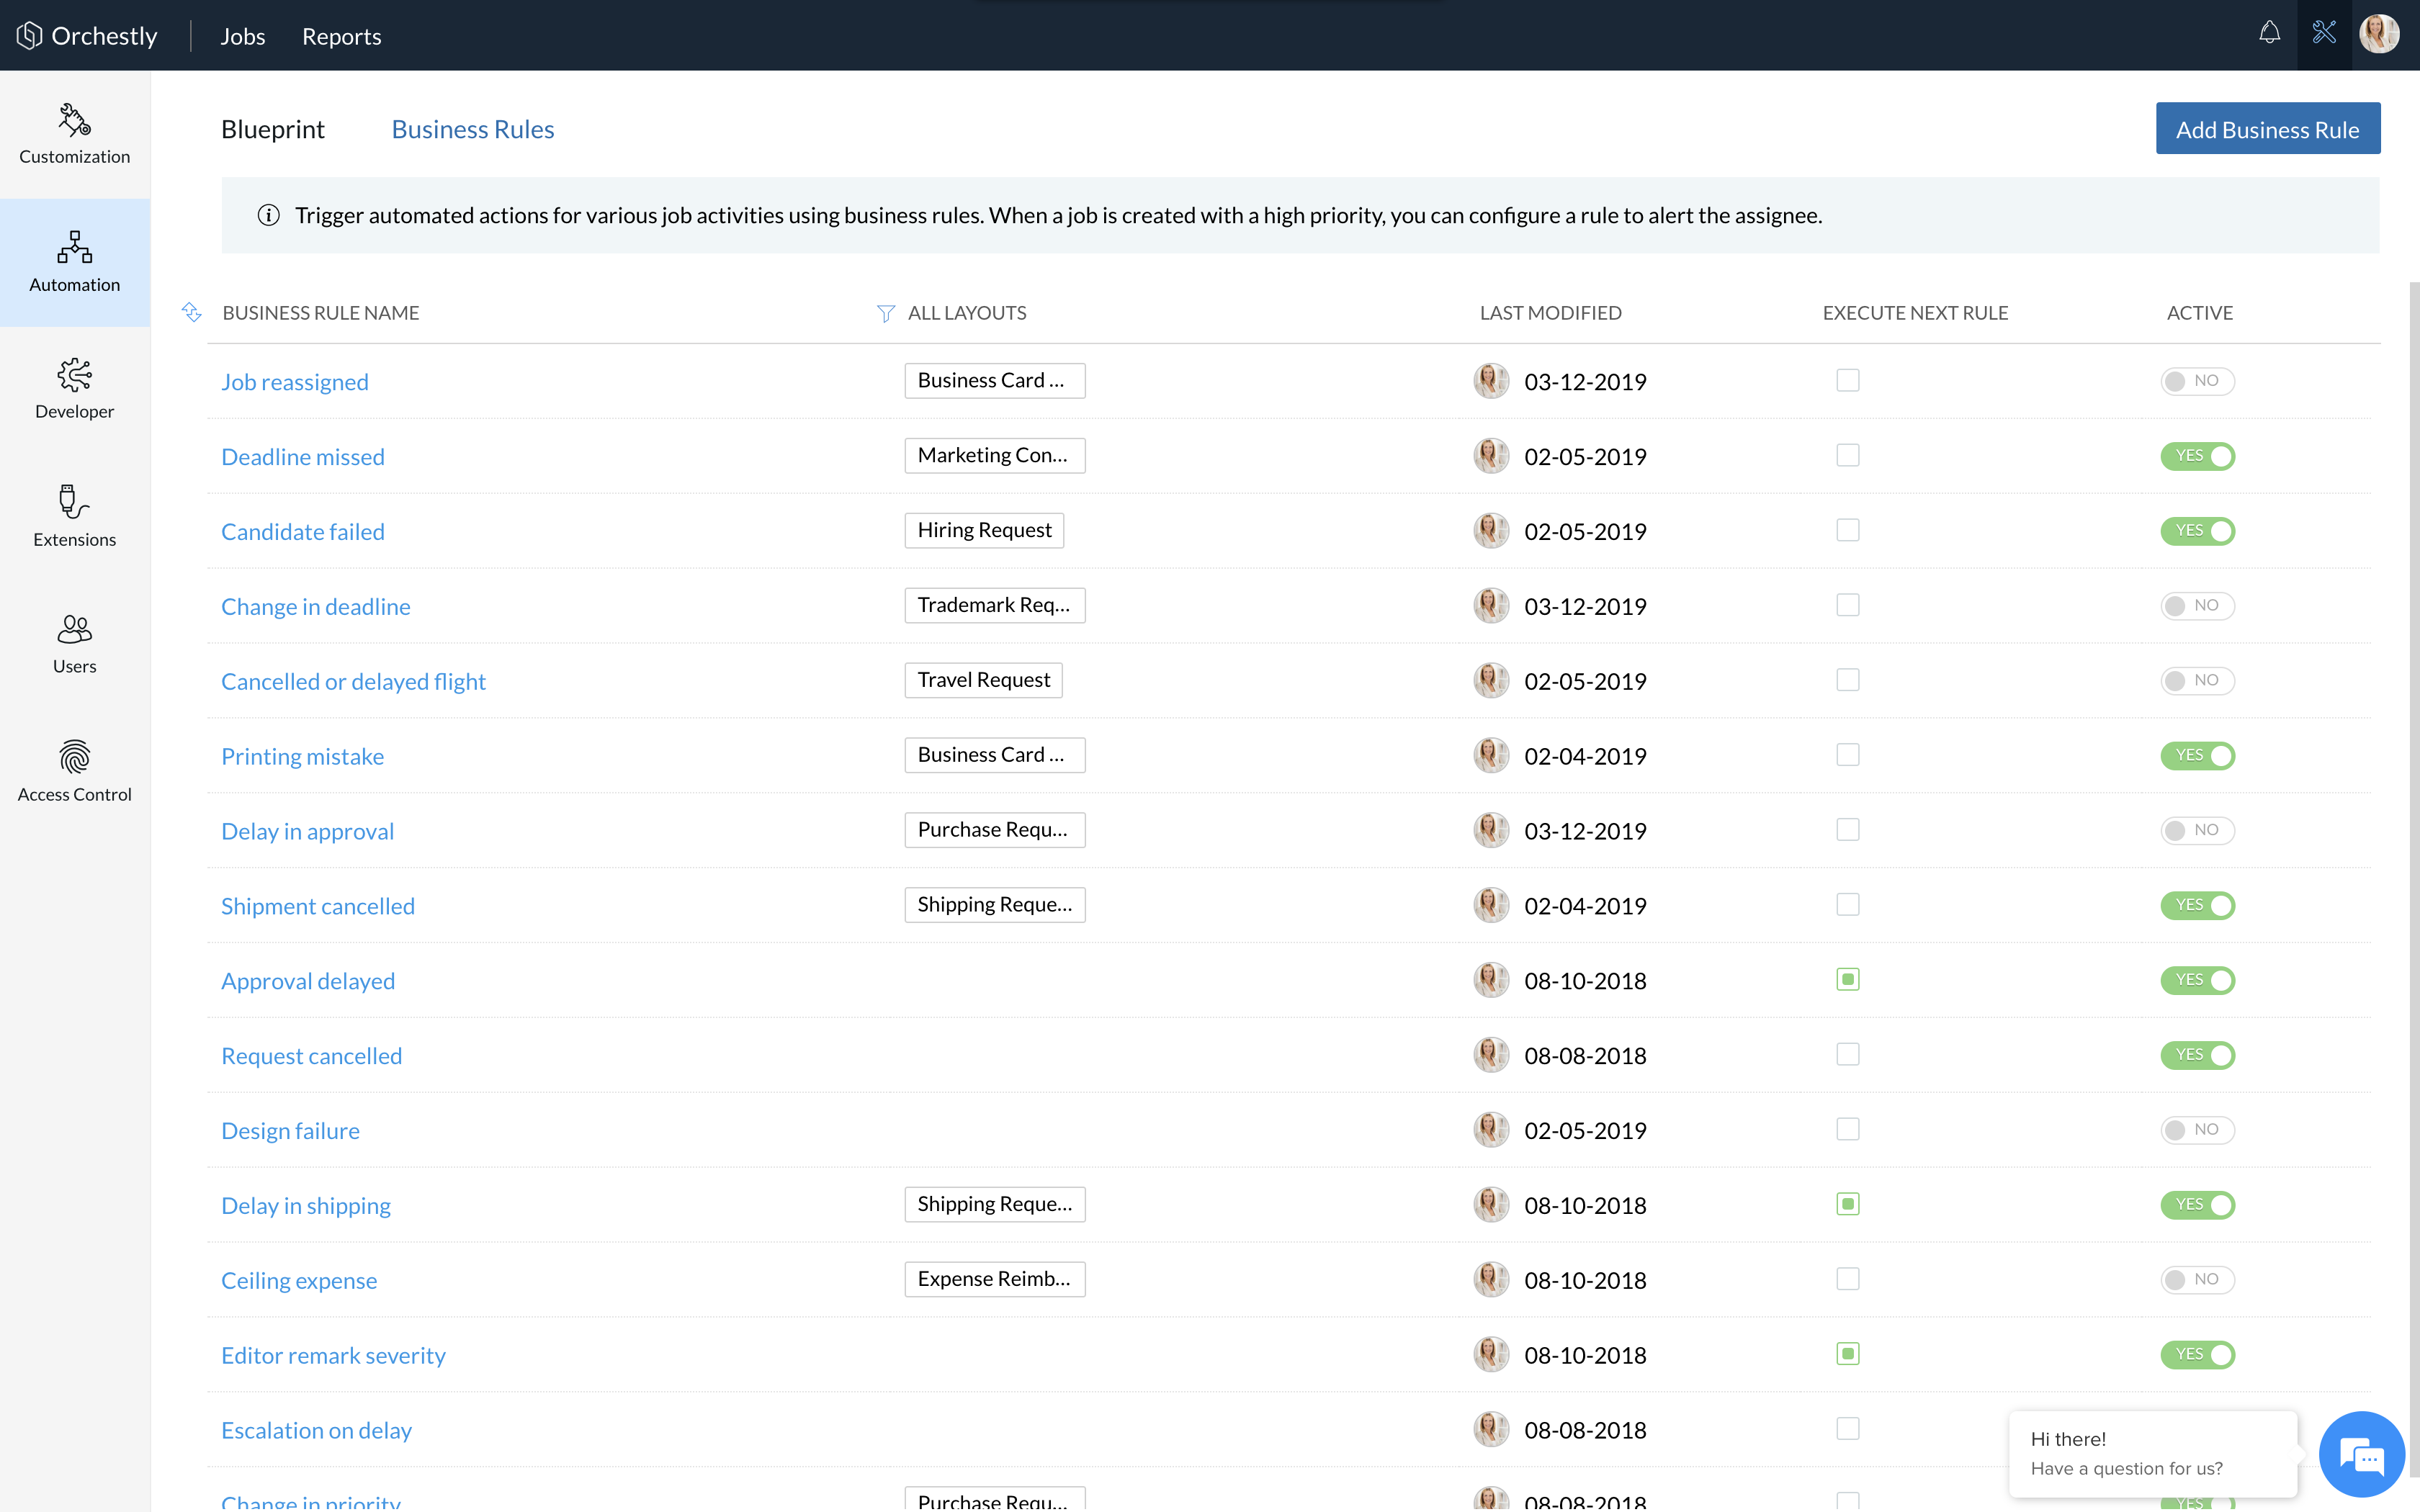Viewport: 2420px width, 1512px height.
Task: Click the reorder rules icon beside header
Action: click(192, 313)
